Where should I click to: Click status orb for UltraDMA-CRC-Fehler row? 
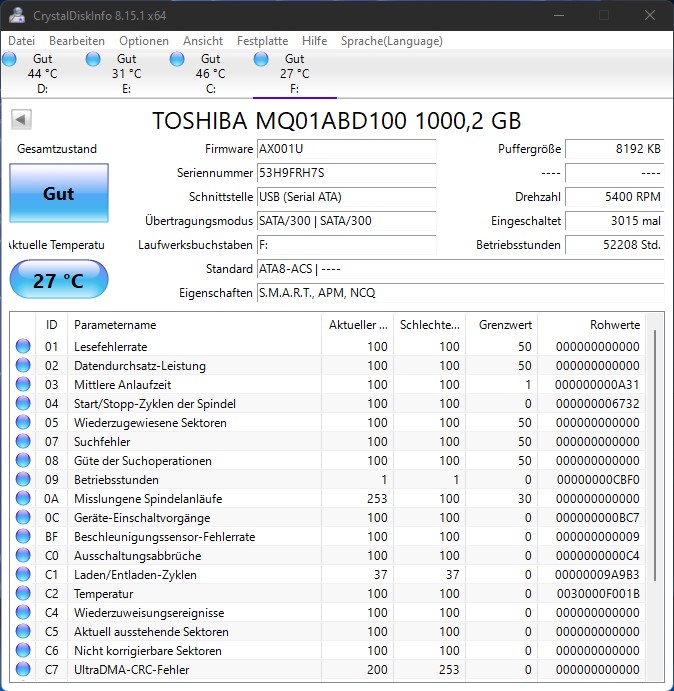coord(23,669)
